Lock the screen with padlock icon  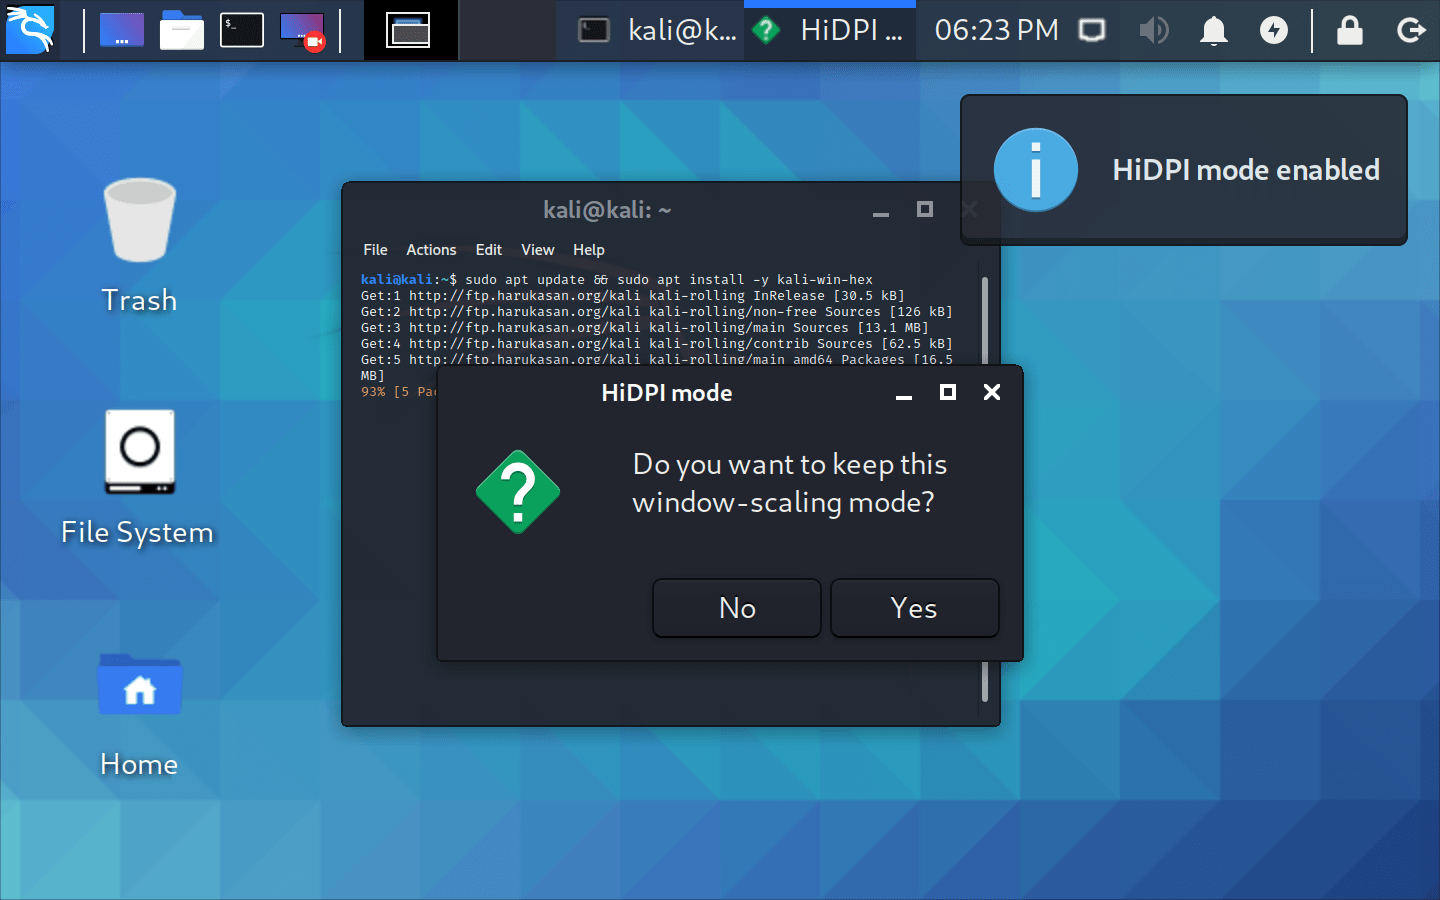[1350, 30]
